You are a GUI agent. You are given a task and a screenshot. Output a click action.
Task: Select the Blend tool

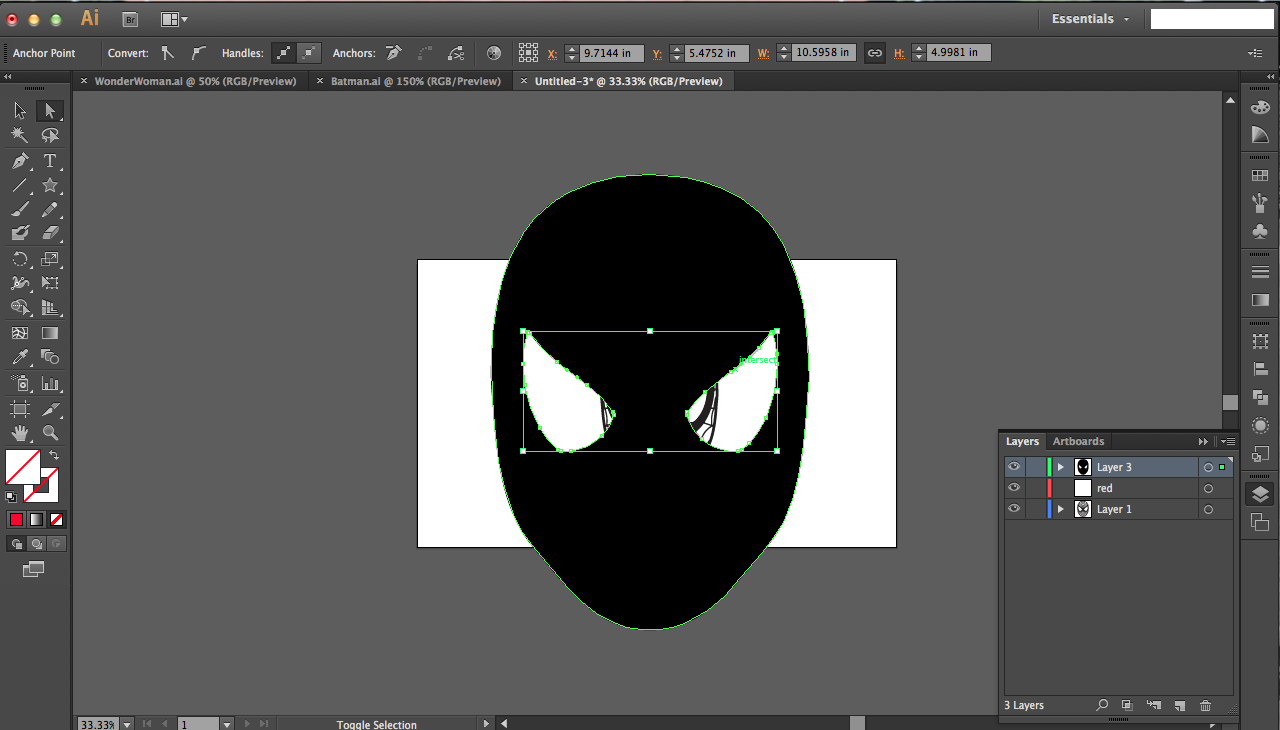tap(49, 357)
